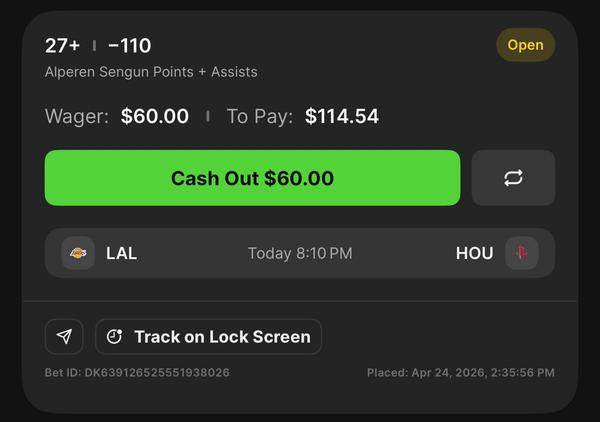
Task: Click the $60.00 wager amount
Action: pyautogui.click(x=155, y=116)
